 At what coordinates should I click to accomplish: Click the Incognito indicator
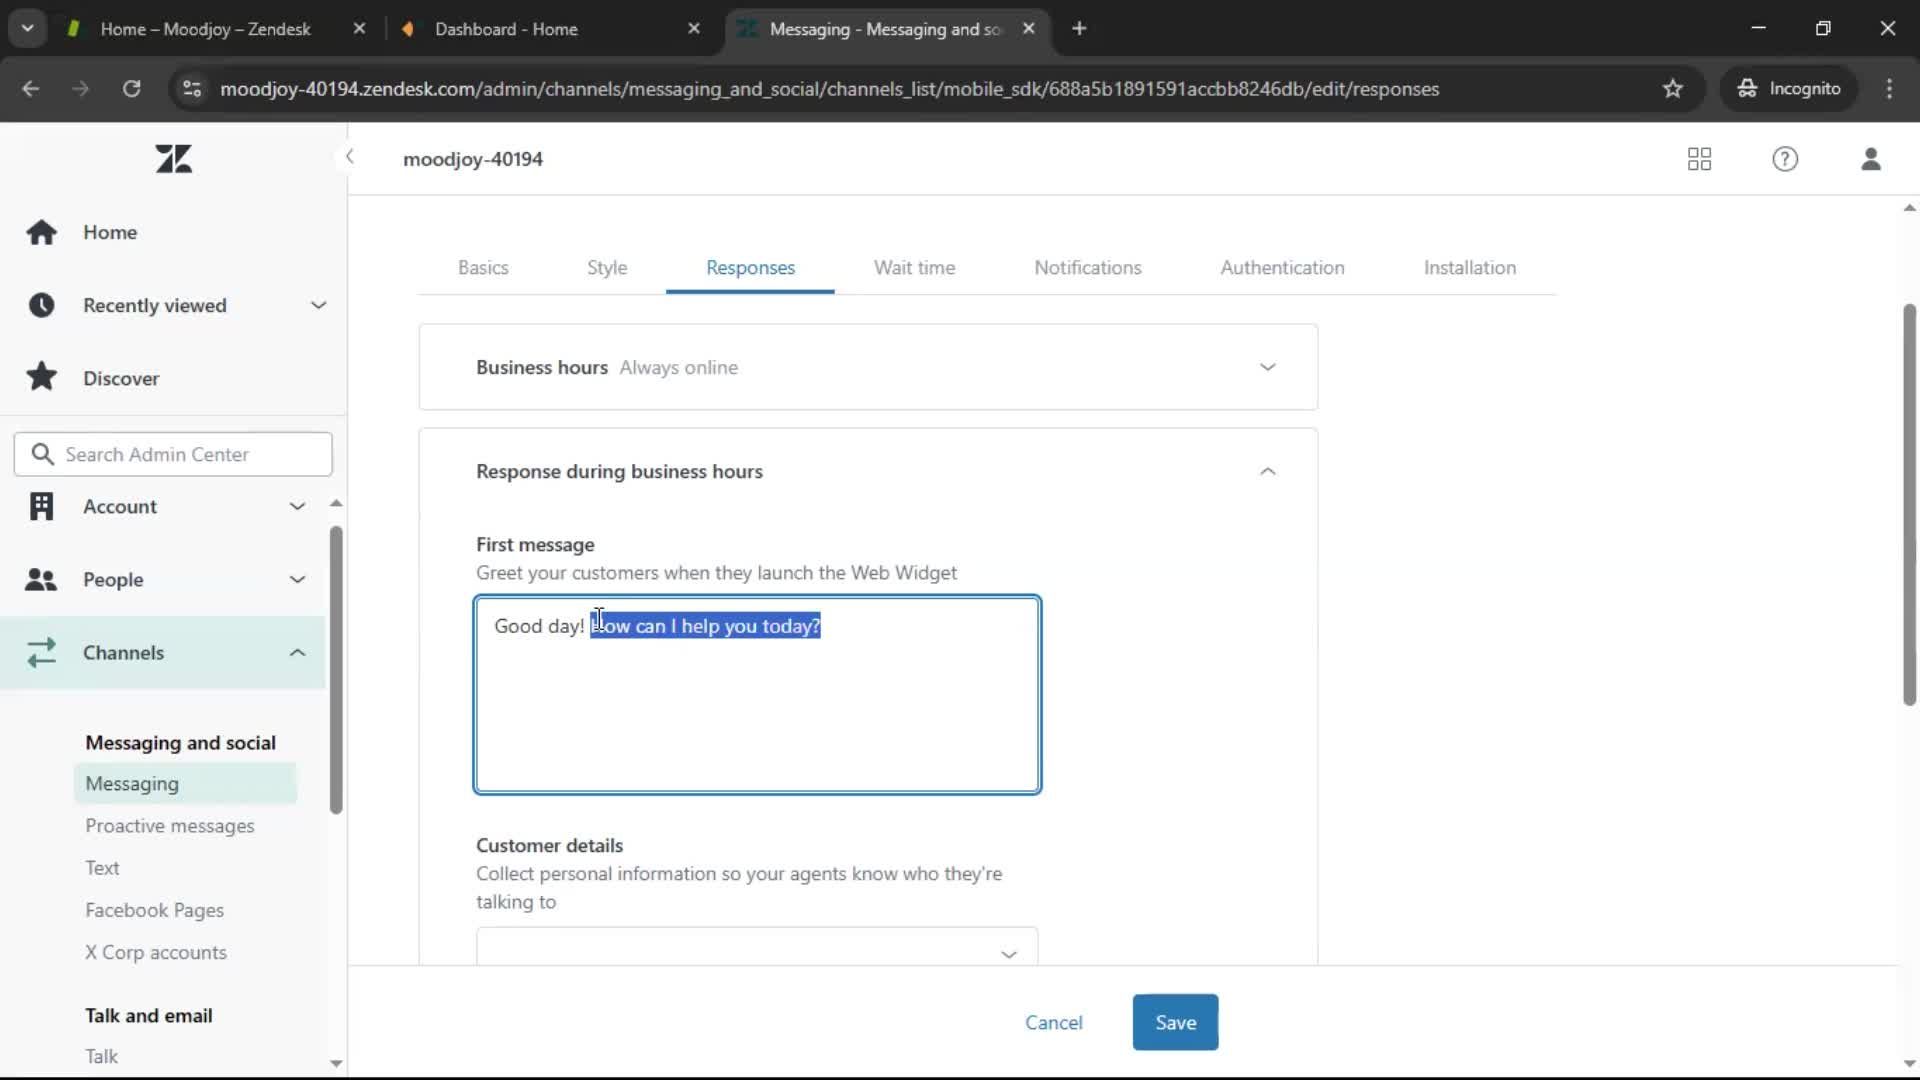point(1789,88)
